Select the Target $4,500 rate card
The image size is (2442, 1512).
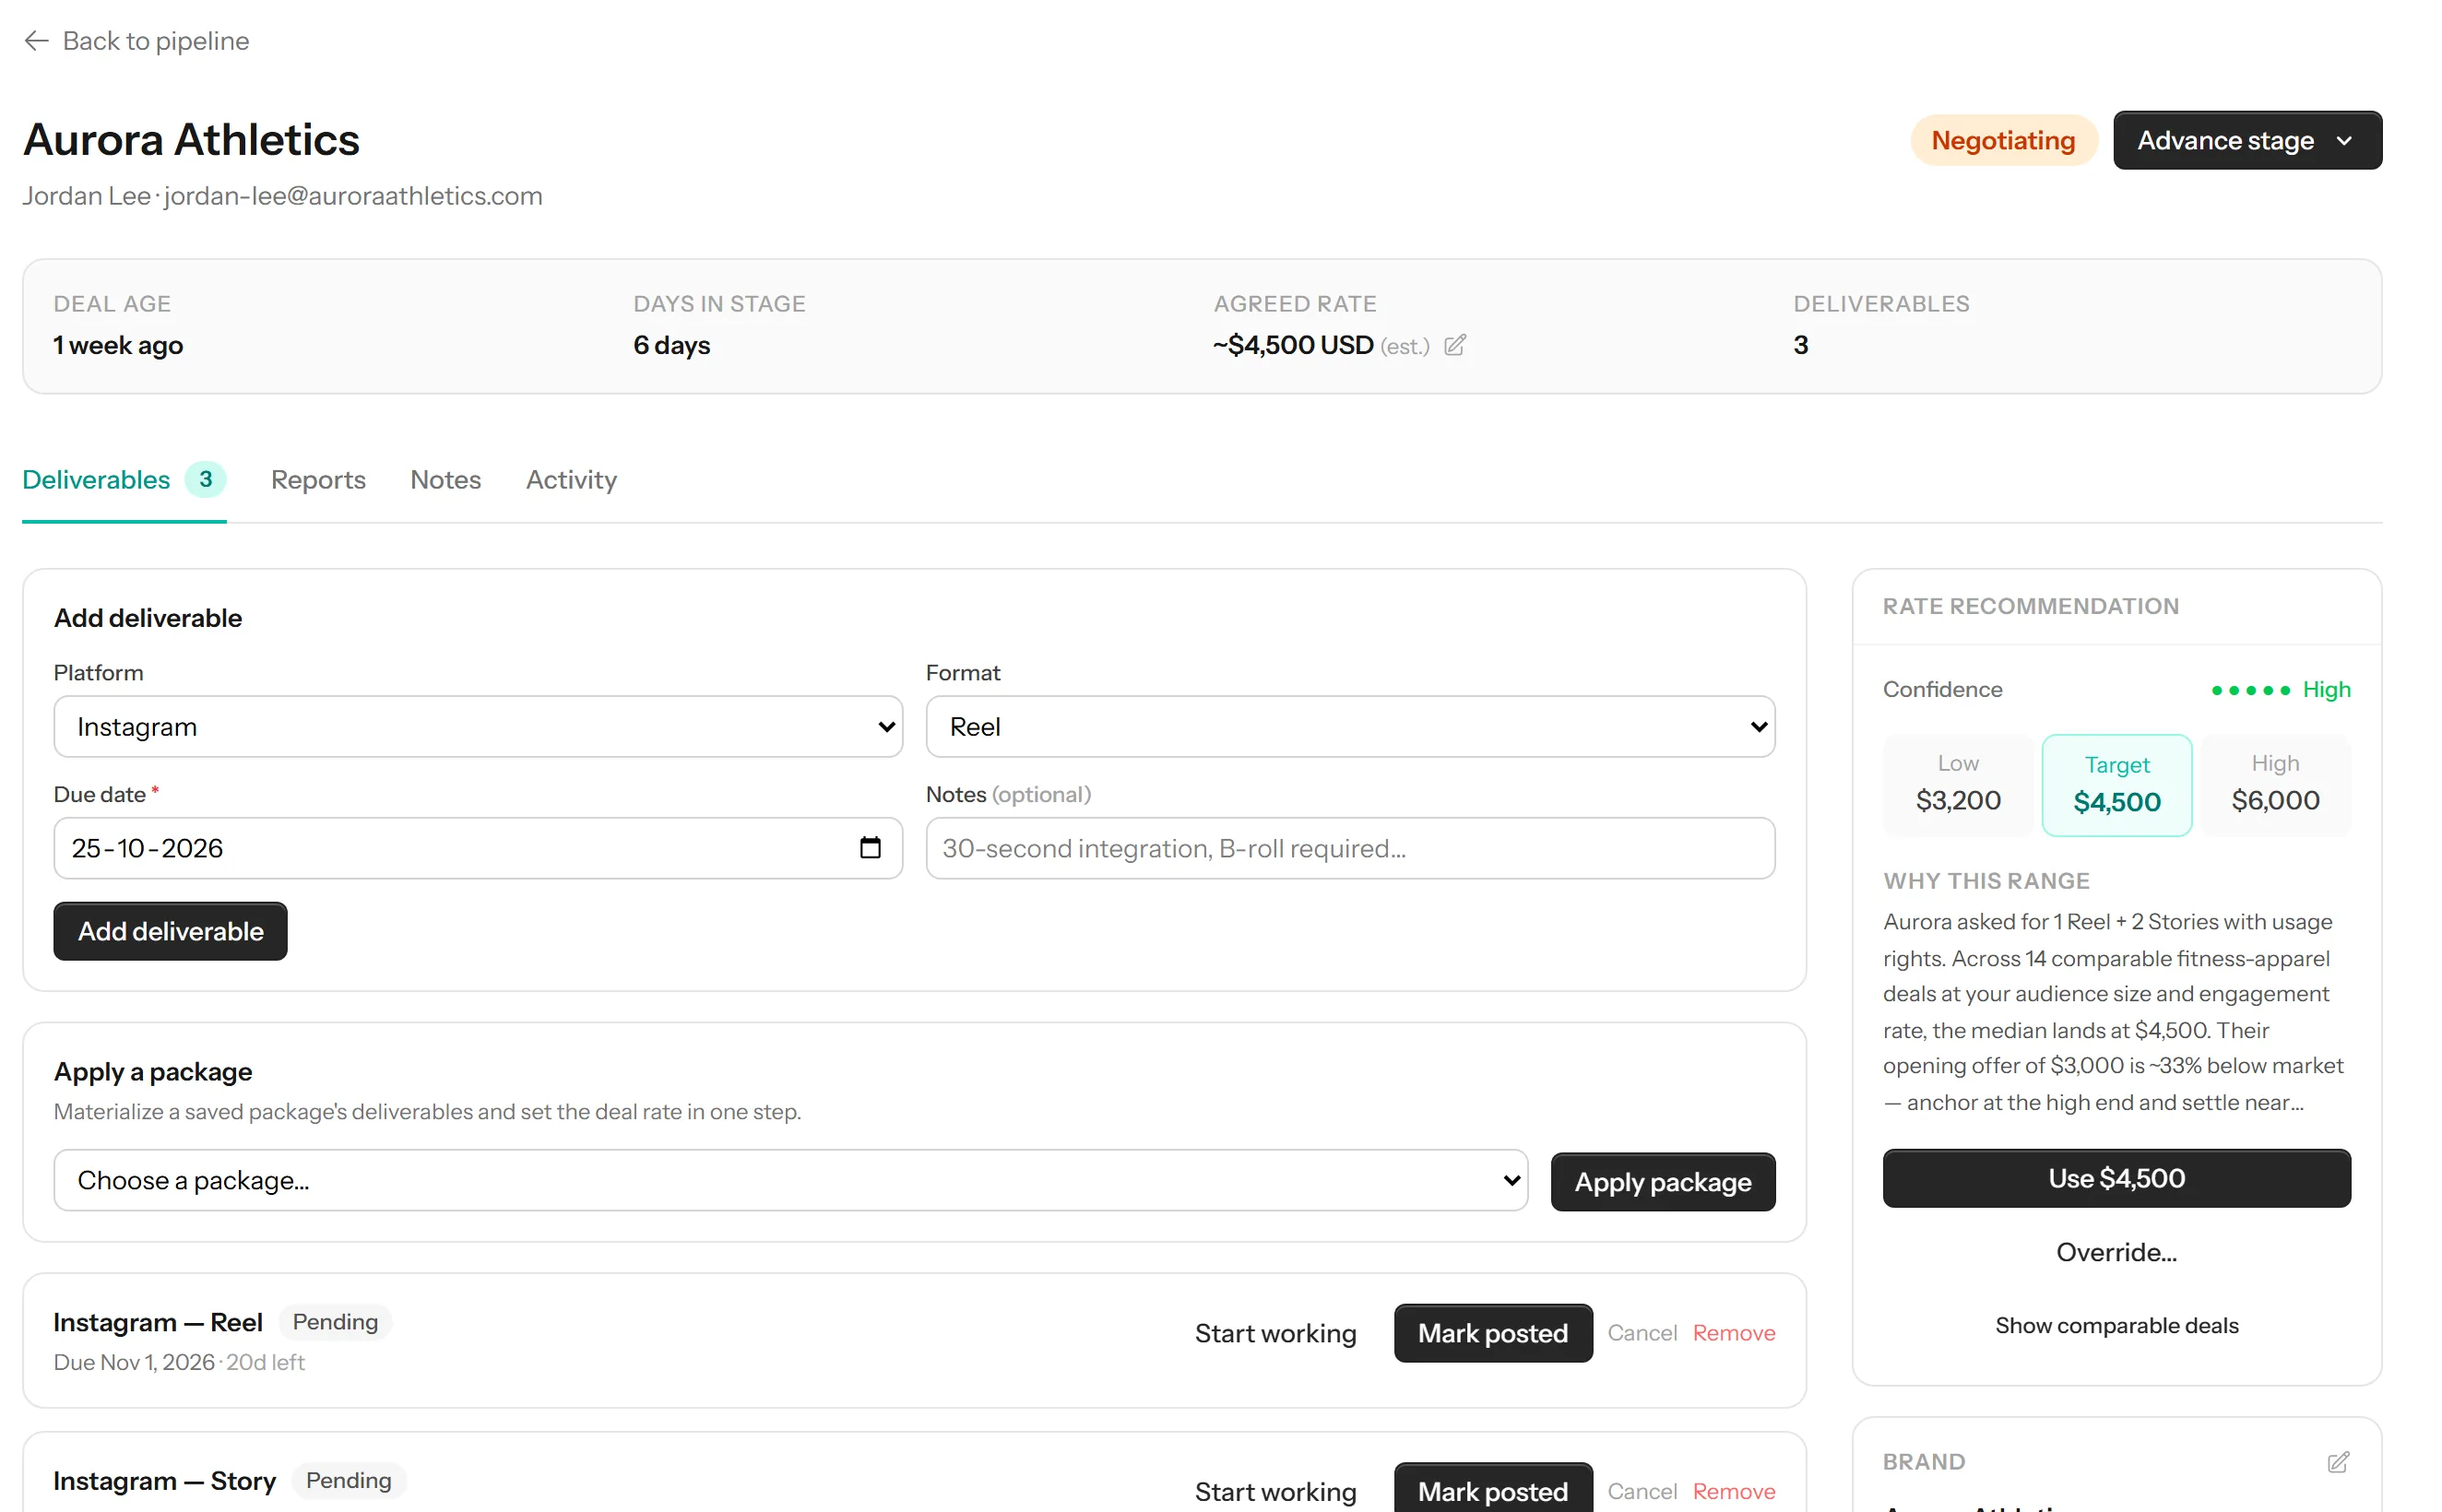(2117, 785)
